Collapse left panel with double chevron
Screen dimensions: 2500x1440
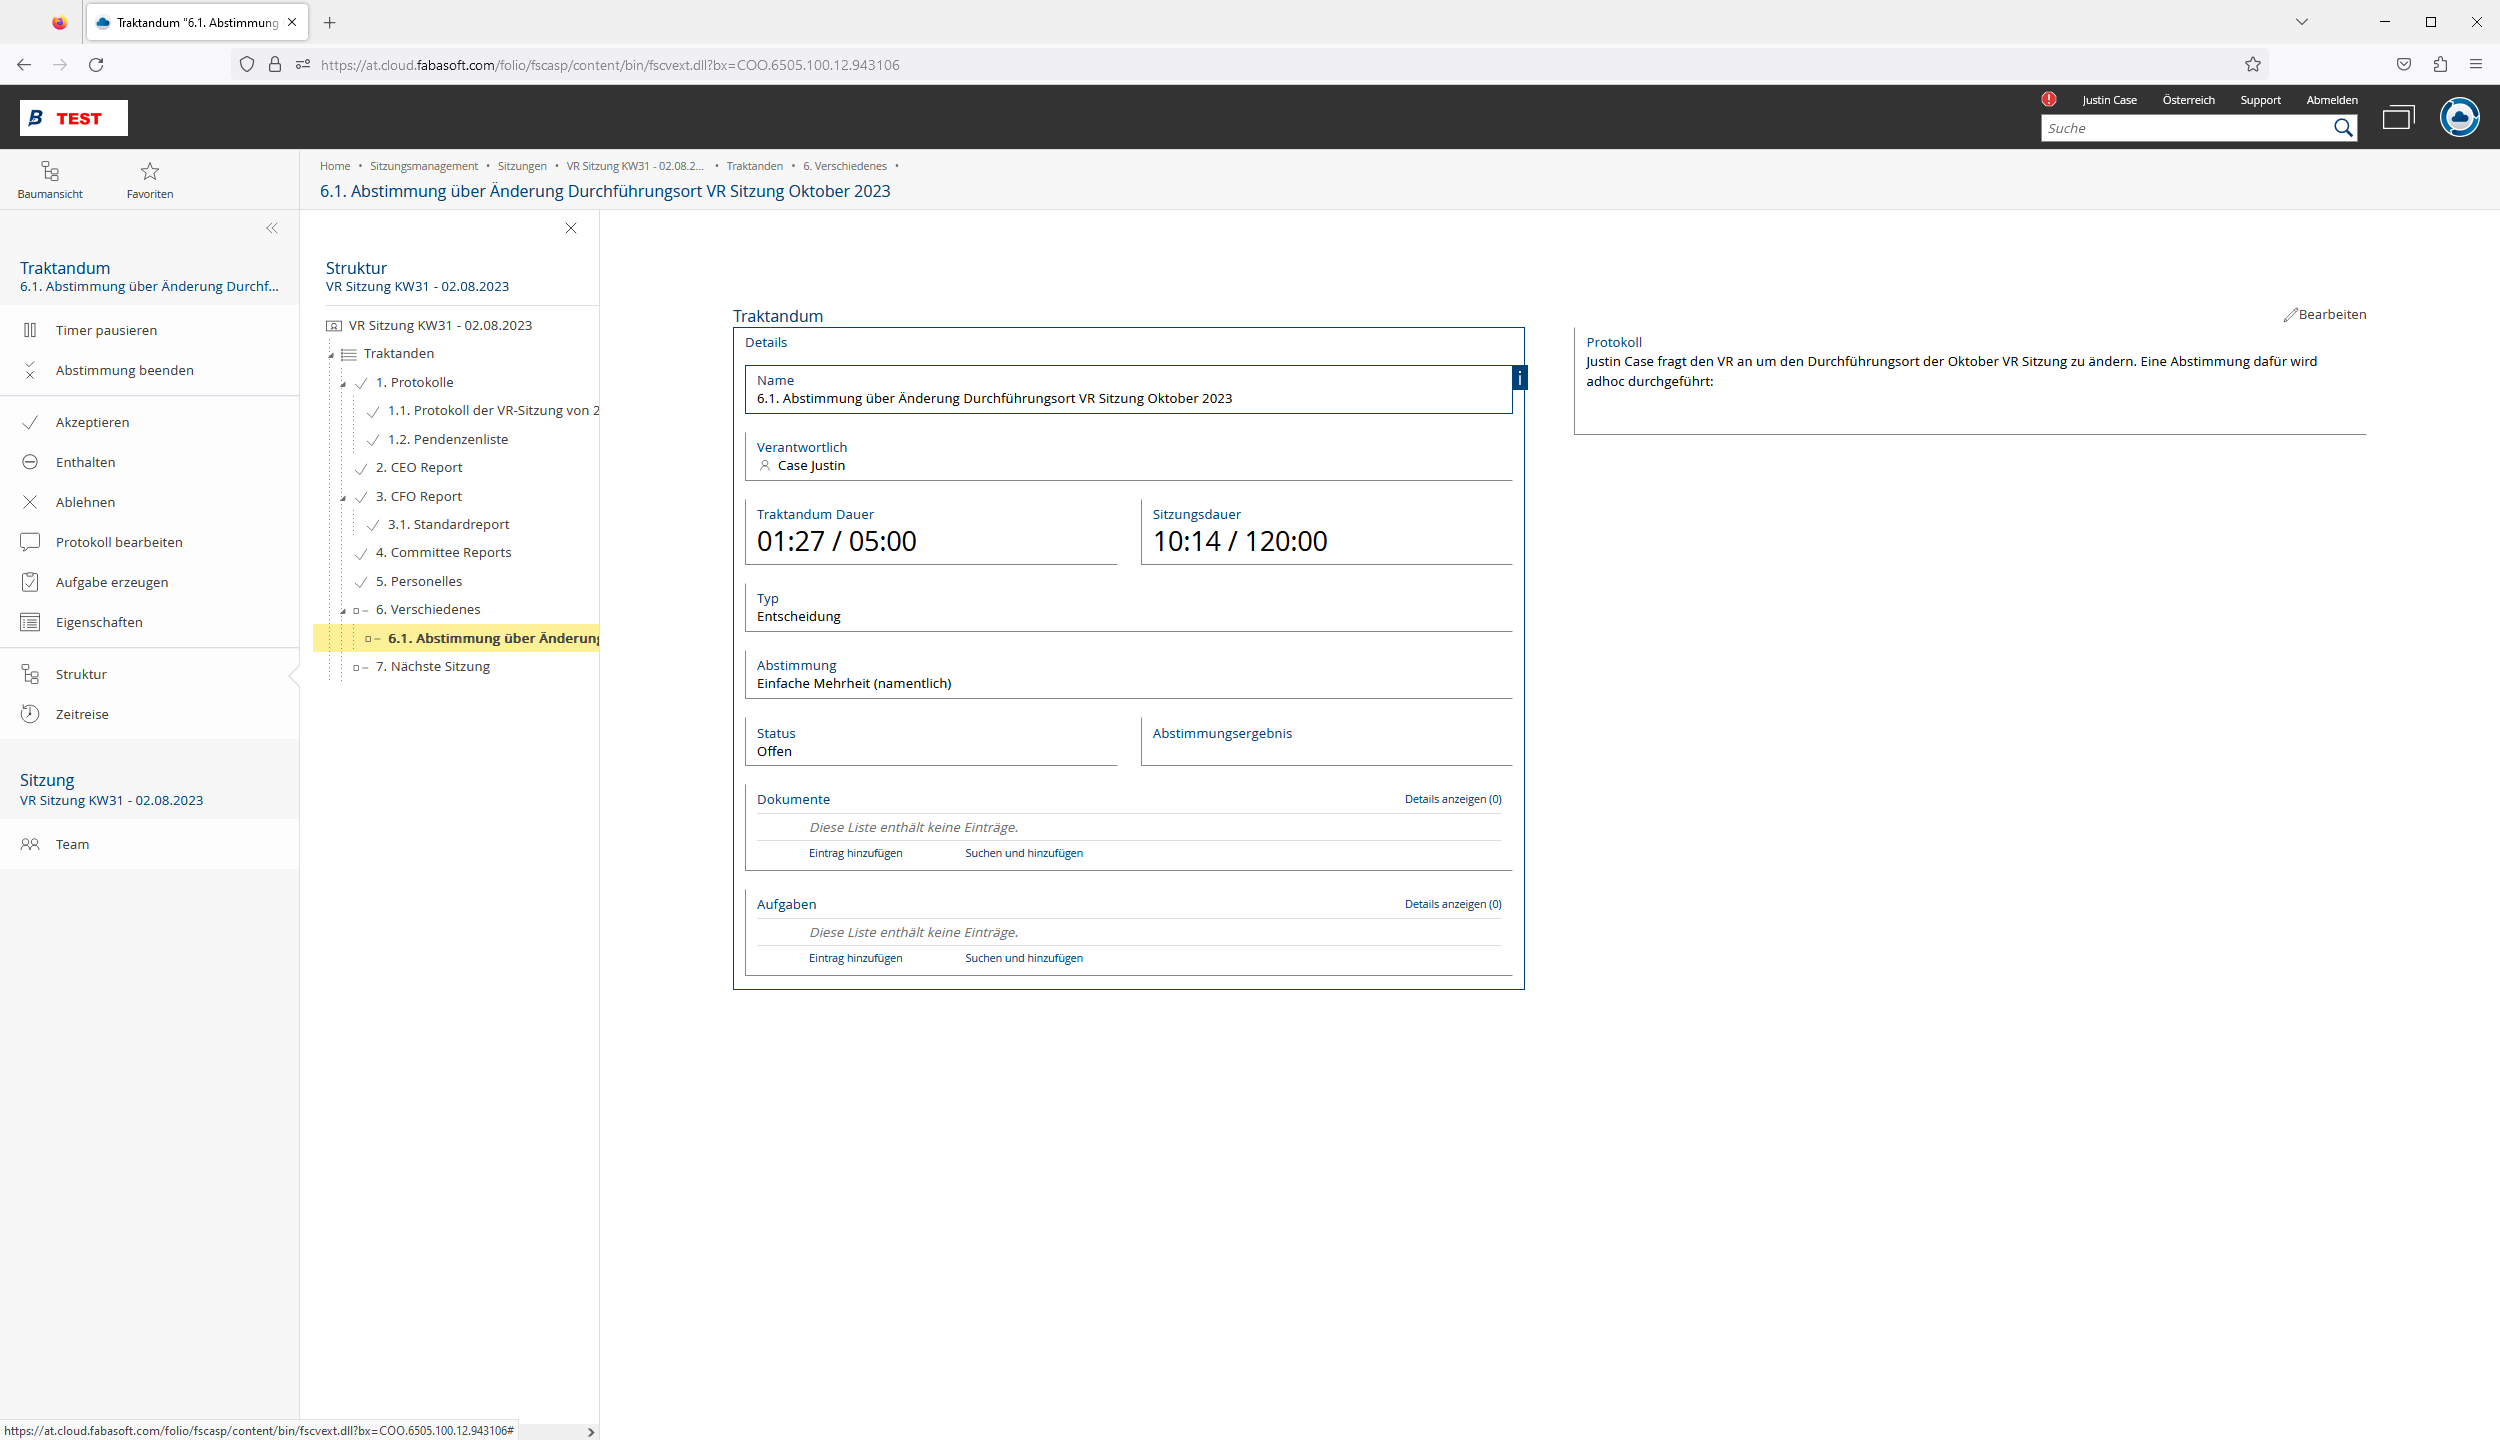(272, 228)
